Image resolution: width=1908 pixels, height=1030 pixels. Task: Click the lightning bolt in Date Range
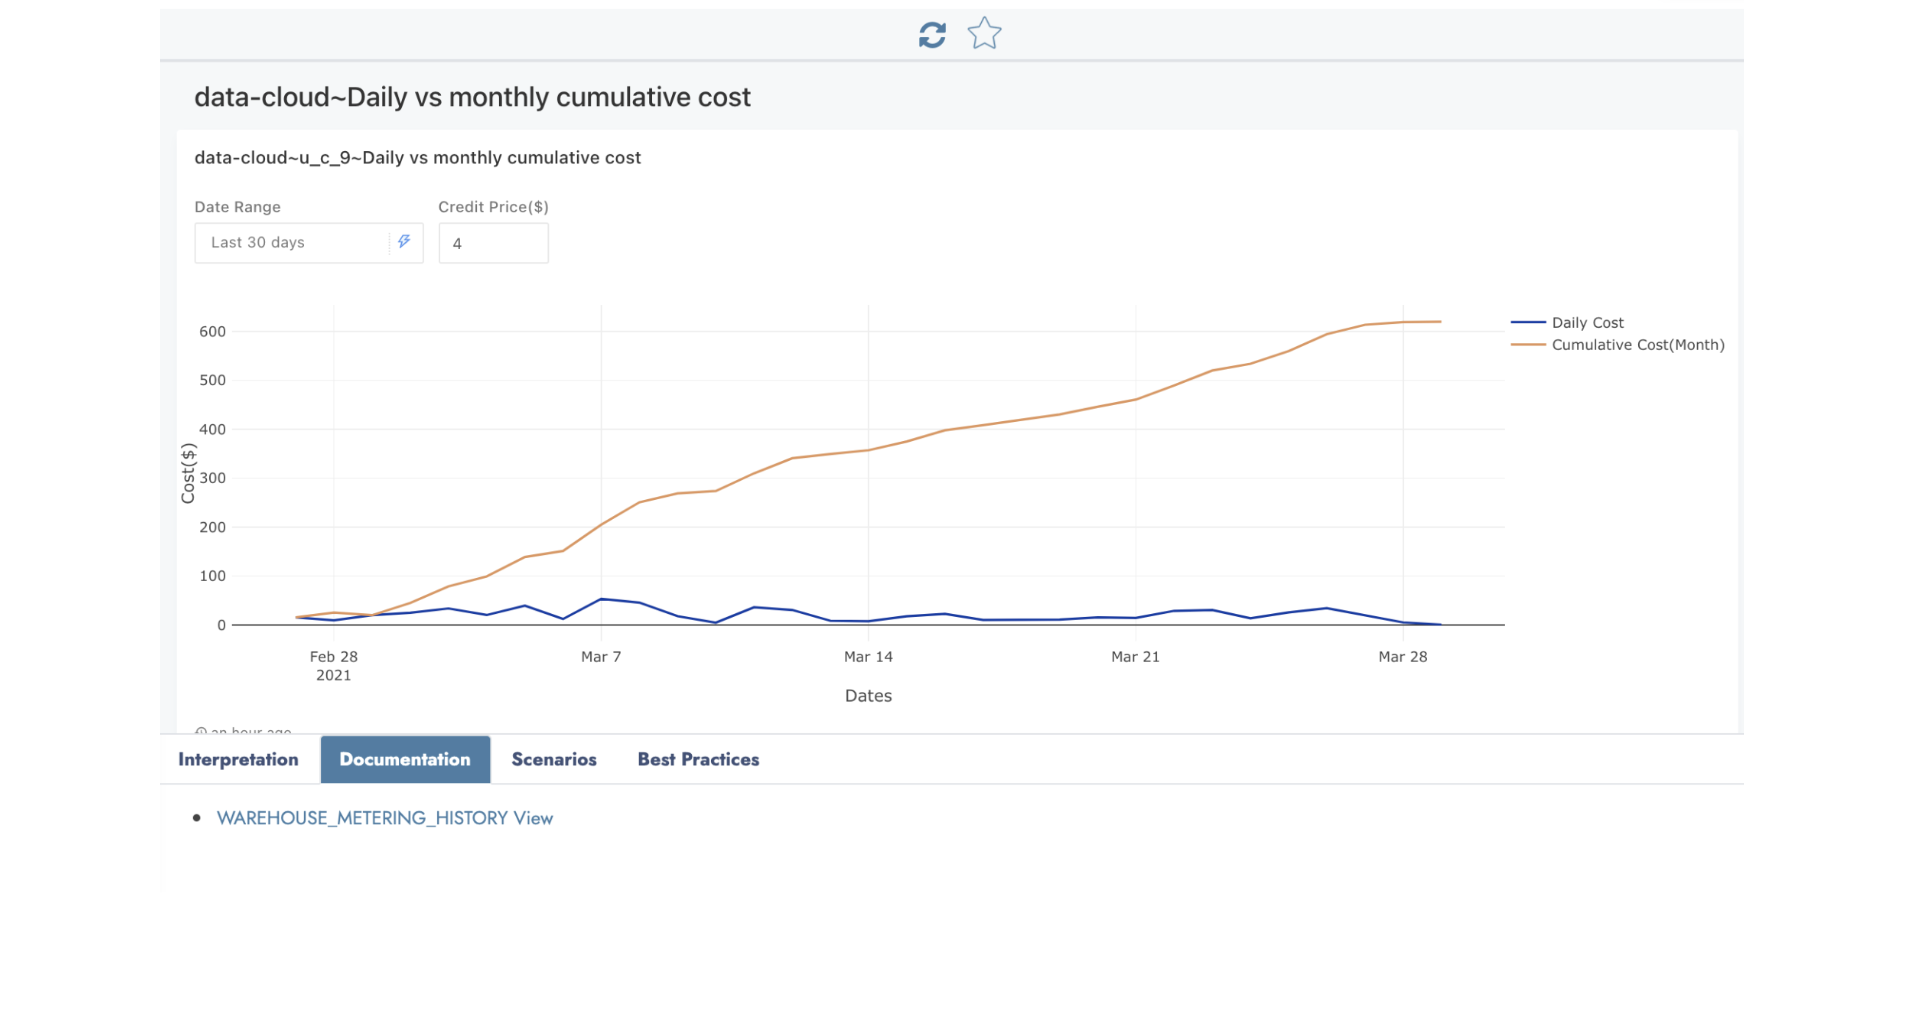point(404,242)
